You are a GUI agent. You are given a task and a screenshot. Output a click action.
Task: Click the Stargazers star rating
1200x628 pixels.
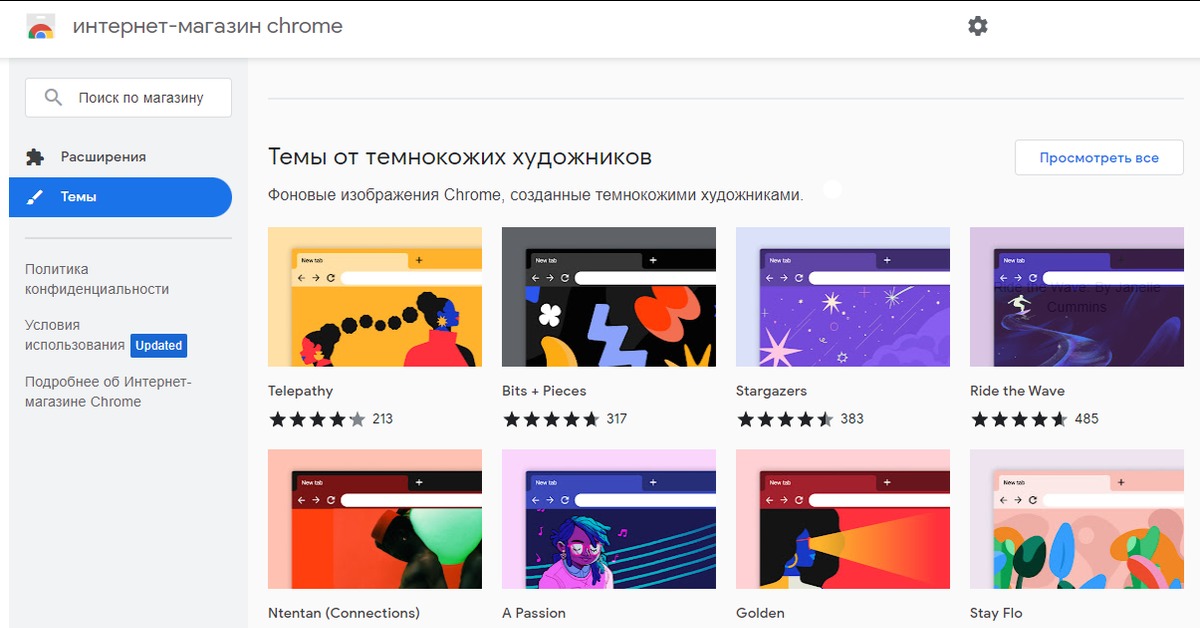[785, 419]
